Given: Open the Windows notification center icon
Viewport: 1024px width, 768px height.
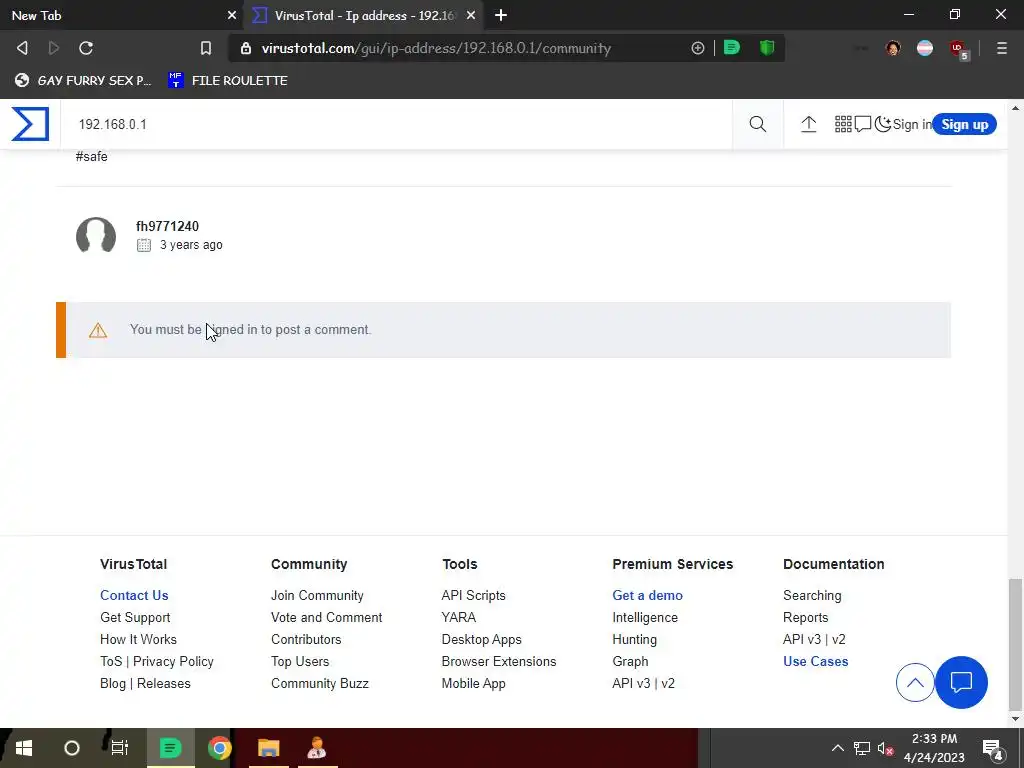Looking at the screenshot, I should click(x=993, y=748).
